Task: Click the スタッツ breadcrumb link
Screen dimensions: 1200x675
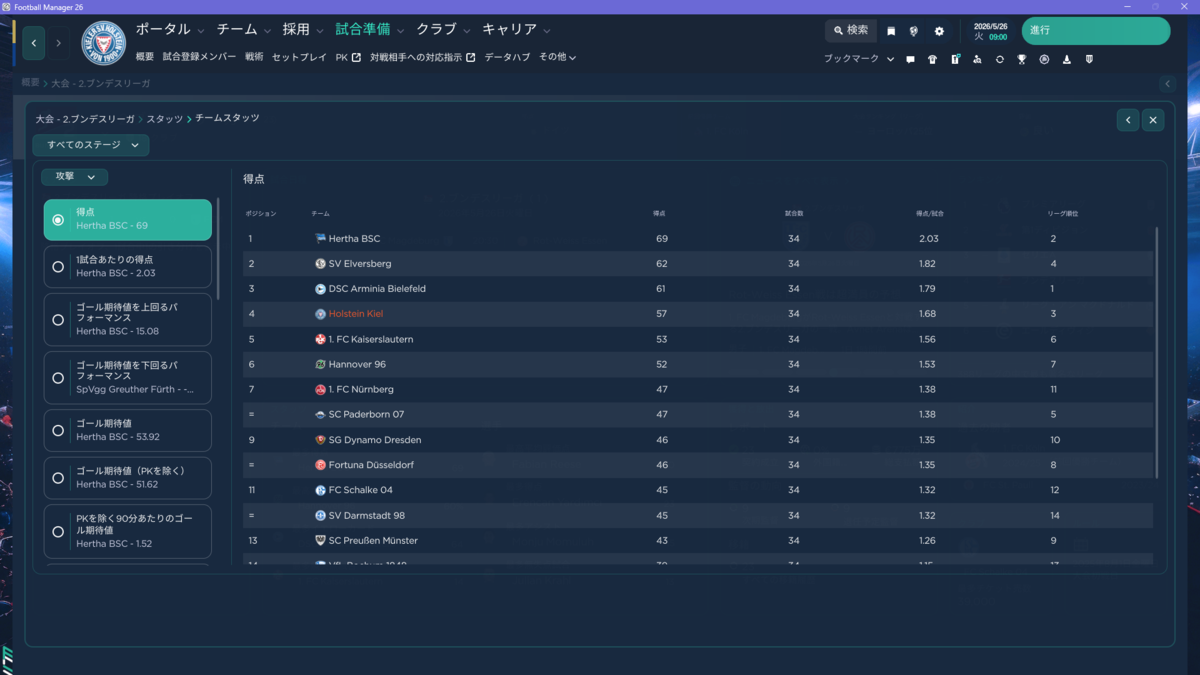Action: point(165,119)
